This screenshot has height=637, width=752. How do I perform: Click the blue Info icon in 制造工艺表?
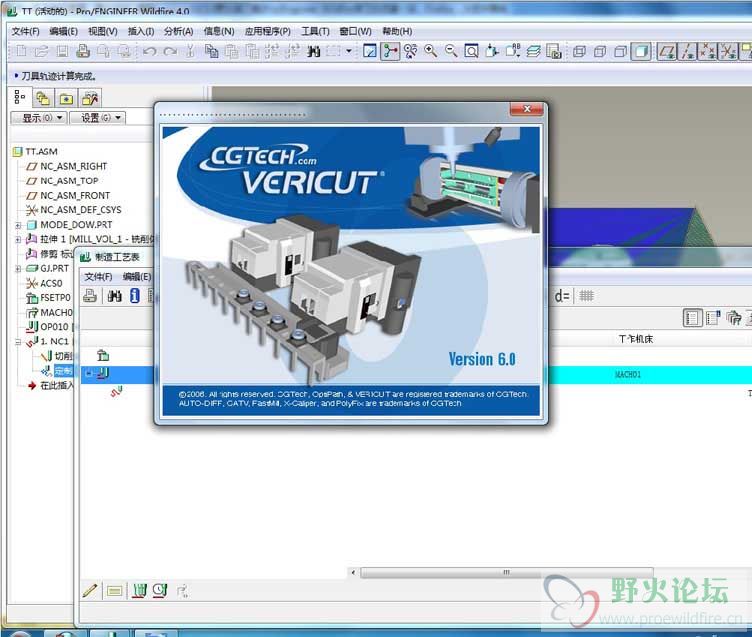[x=135, y=296]
